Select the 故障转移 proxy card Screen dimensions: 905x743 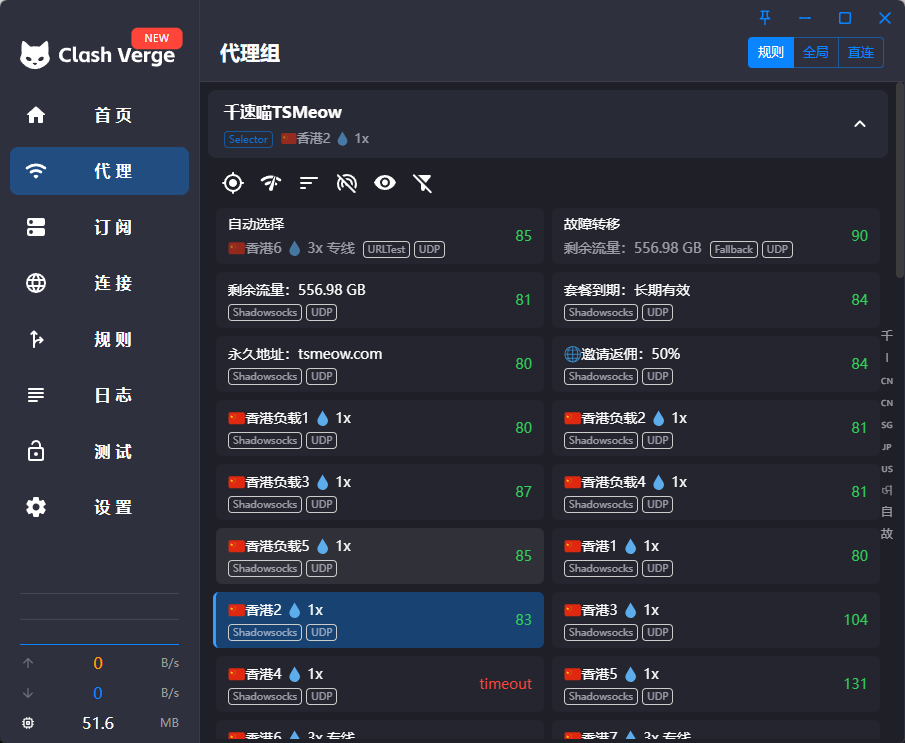click(715, 236)
